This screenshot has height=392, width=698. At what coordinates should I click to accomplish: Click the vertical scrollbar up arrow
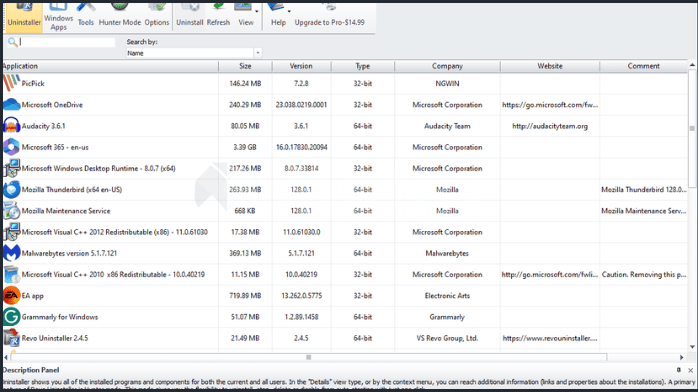[x=692, y=65]
